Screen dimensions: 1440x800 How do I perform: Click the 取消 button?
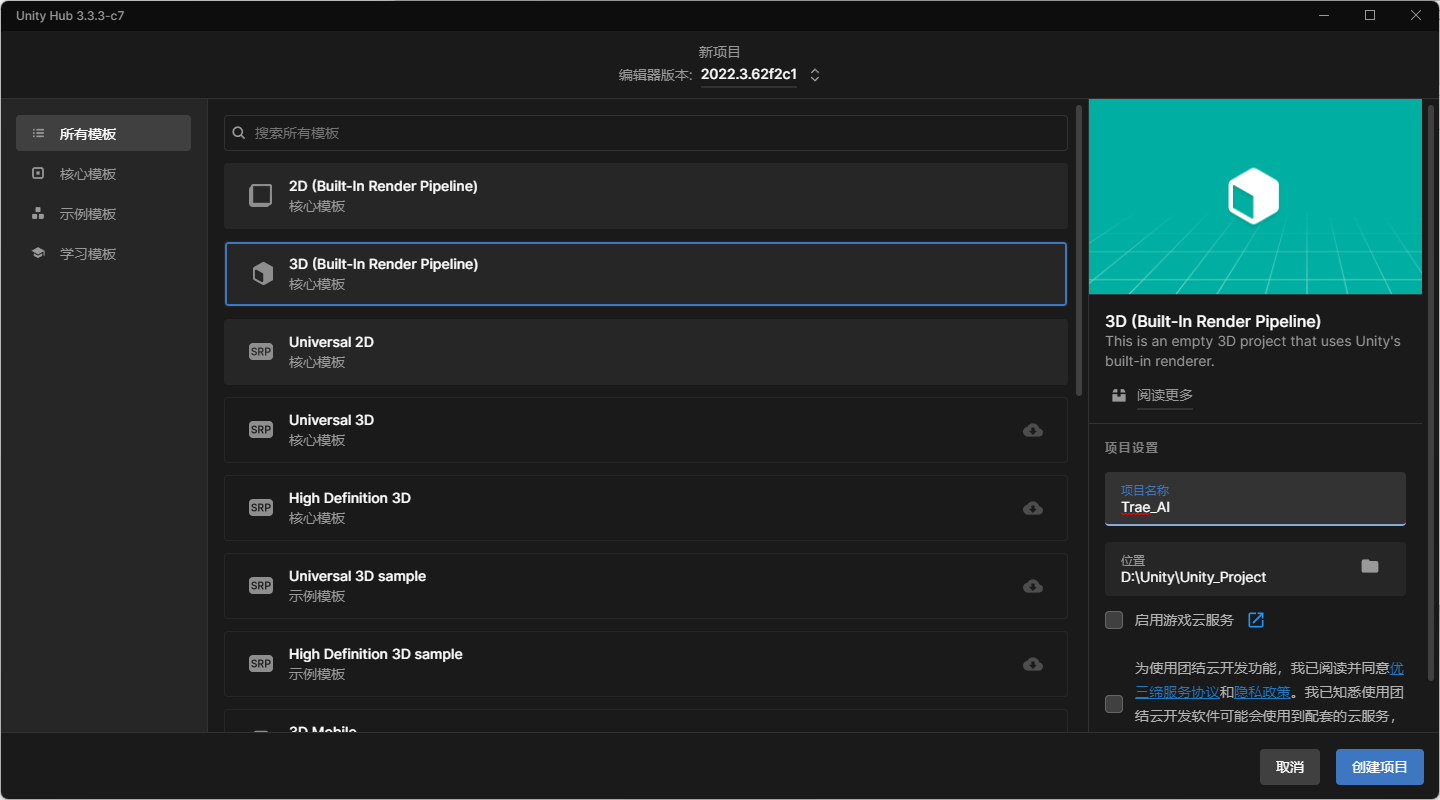point(1290,767)
